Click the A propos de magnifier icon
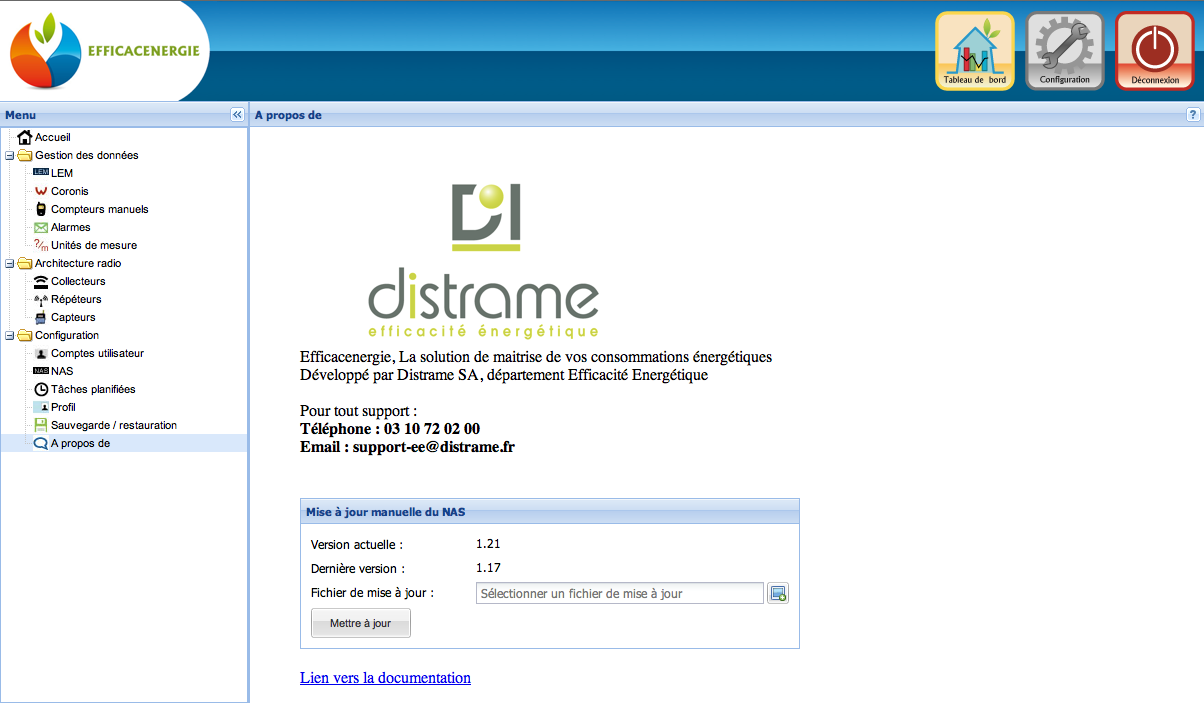The width and height of the screenshot is (1204, 703). 41,443
